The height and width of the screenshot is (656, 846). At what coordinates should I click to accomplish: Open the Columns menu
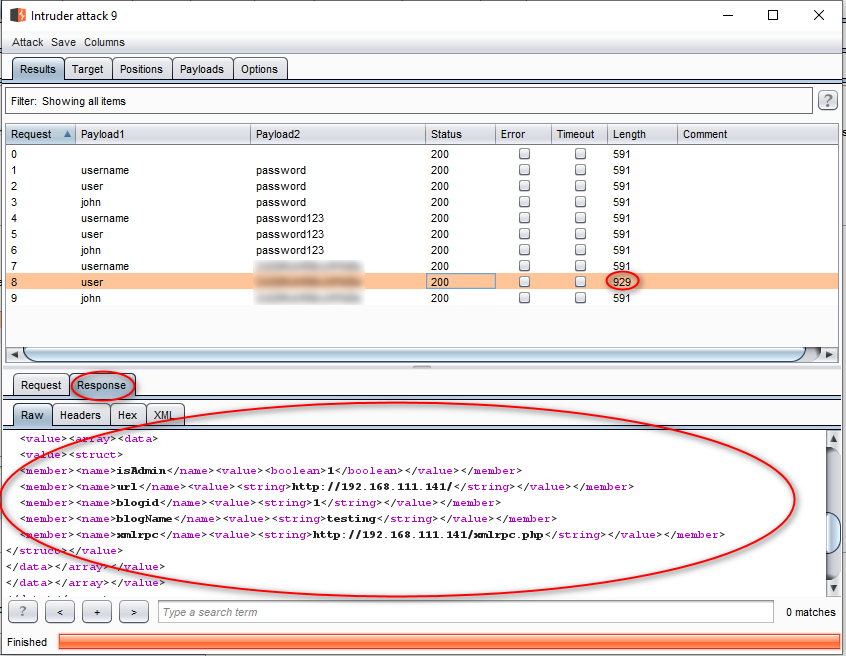point(104,42)
